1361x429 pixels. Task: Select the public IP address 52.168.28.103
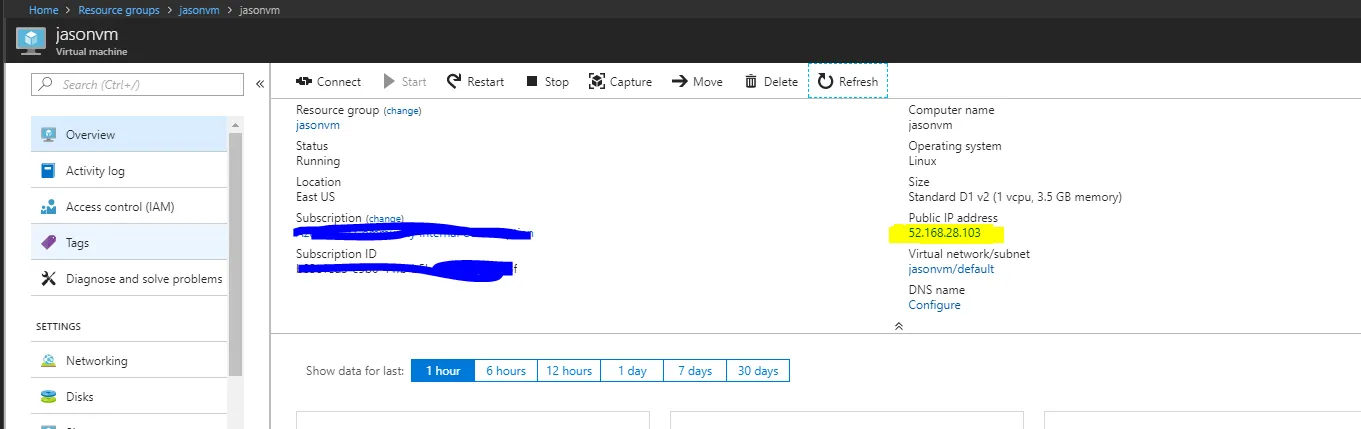coord(944,233)
